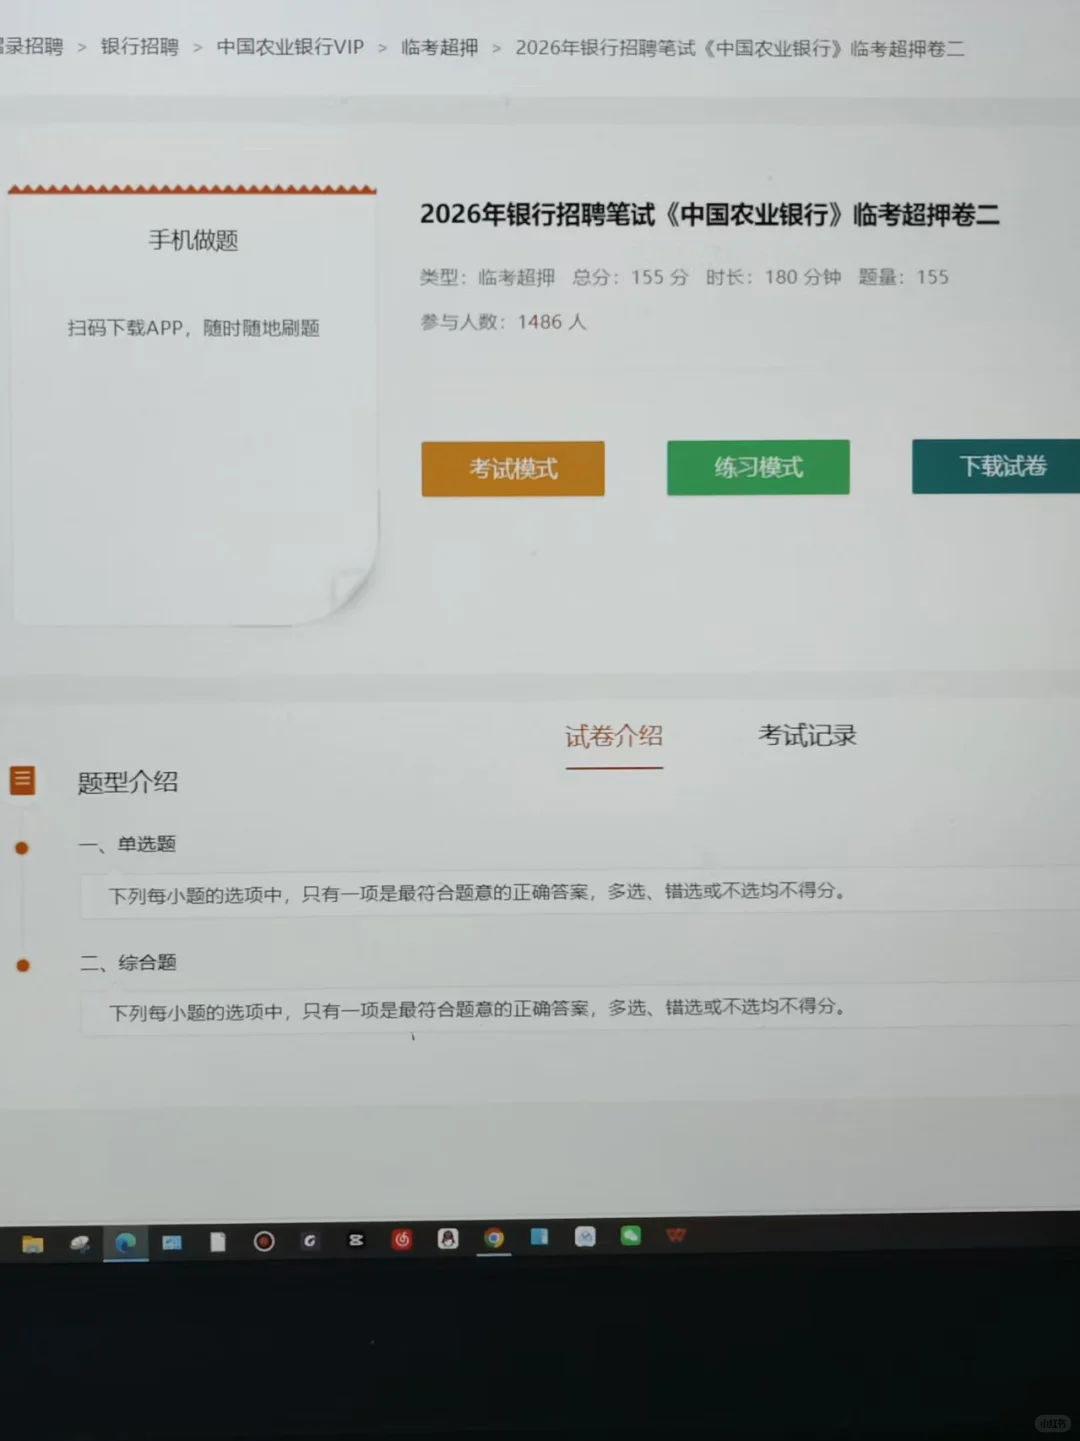Viewport: 1080px width, 1441px height.
Task: Click the 参与人数: 1486 人 text
Action: coord(503,322)
